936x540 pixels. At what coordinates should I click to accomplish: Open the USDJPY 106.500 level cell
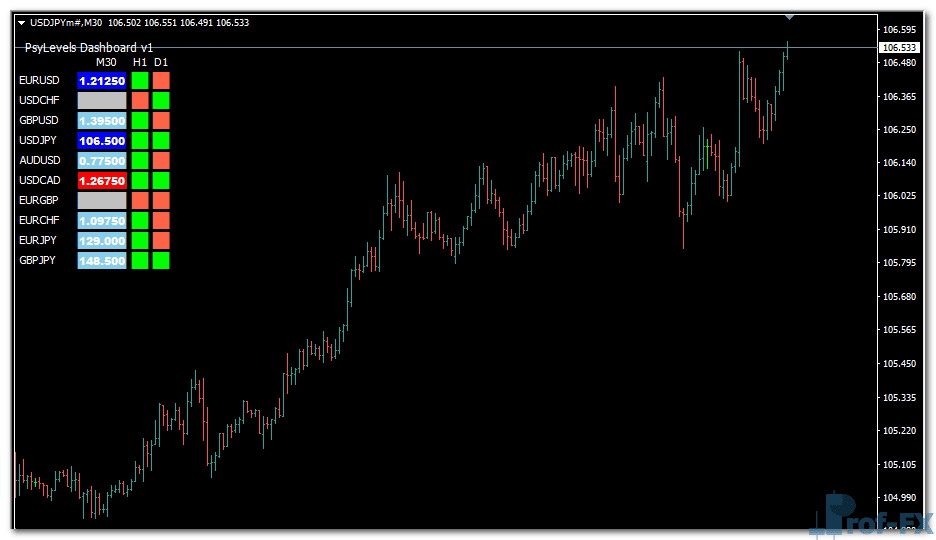click(102, 141)
